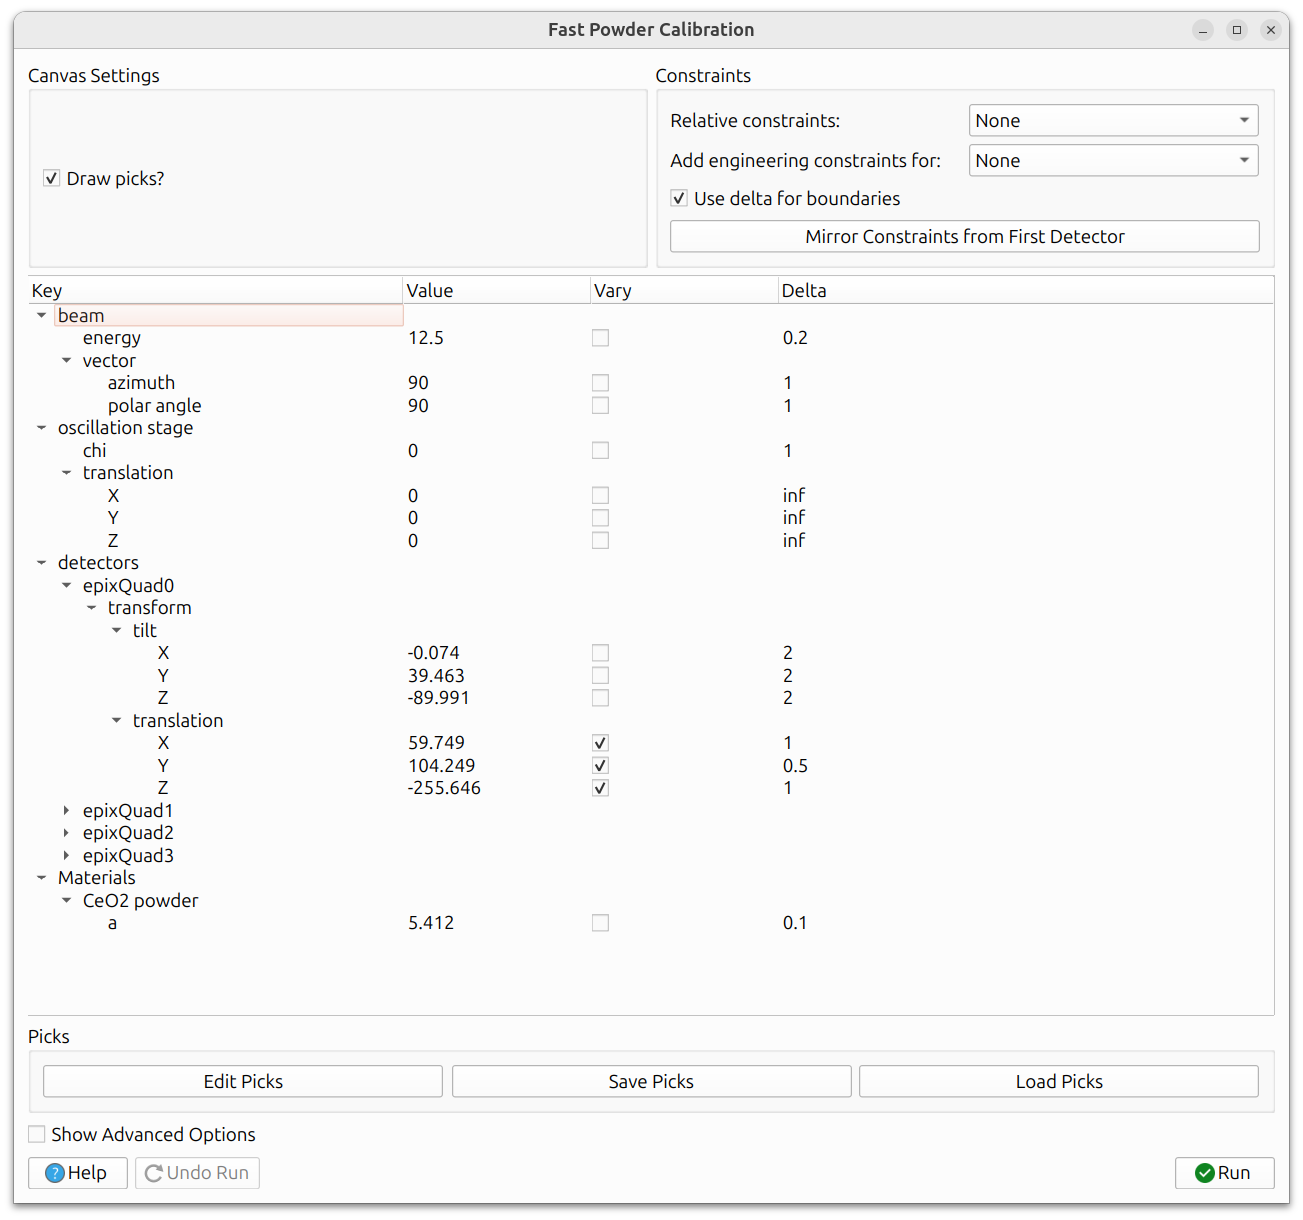The image size is (1303, 1220).
Task: Select the chi tree row label
Action: click(x=95, y=450)
